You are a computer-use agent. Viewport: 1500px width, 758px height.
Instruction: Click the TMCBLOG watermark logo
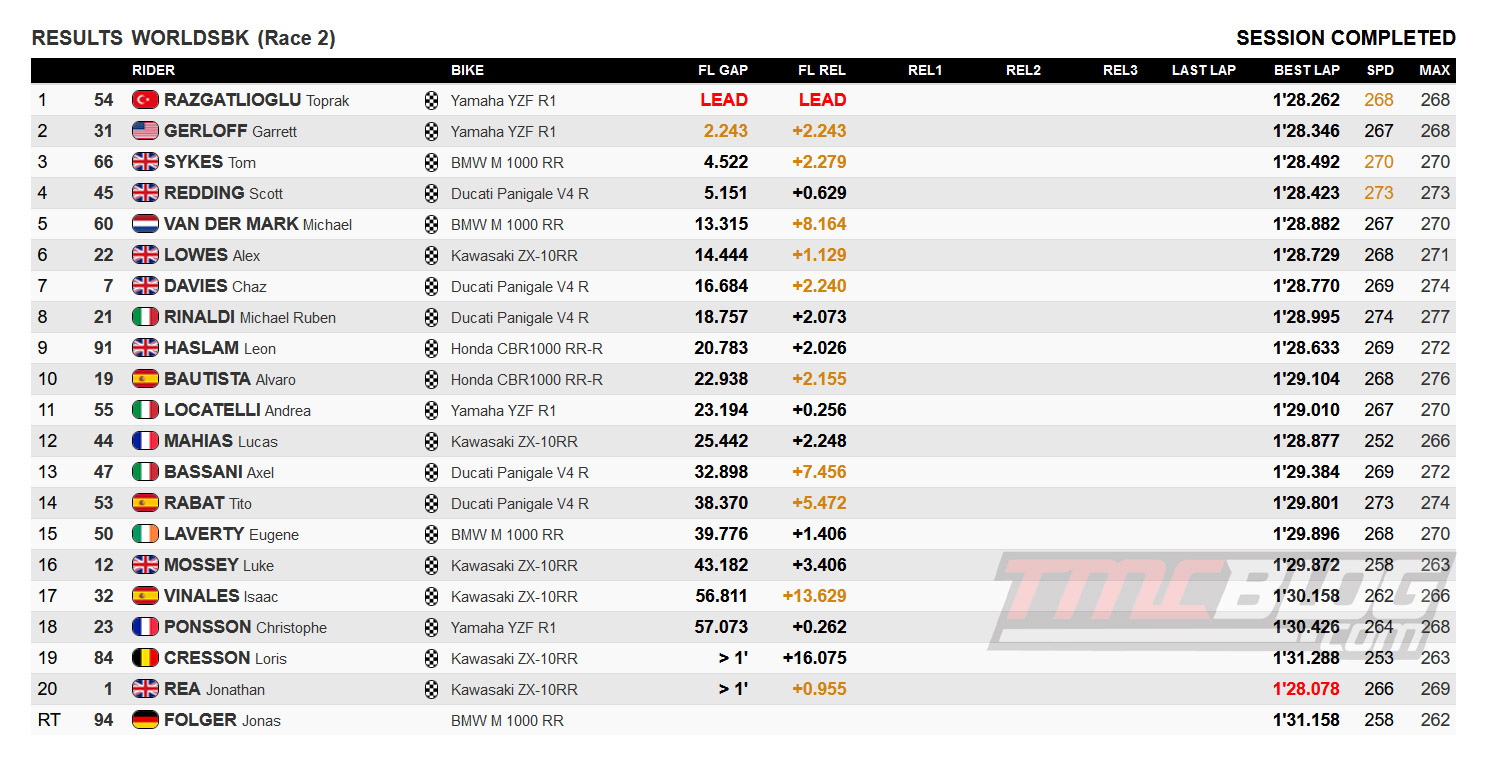pos(1221,604)
